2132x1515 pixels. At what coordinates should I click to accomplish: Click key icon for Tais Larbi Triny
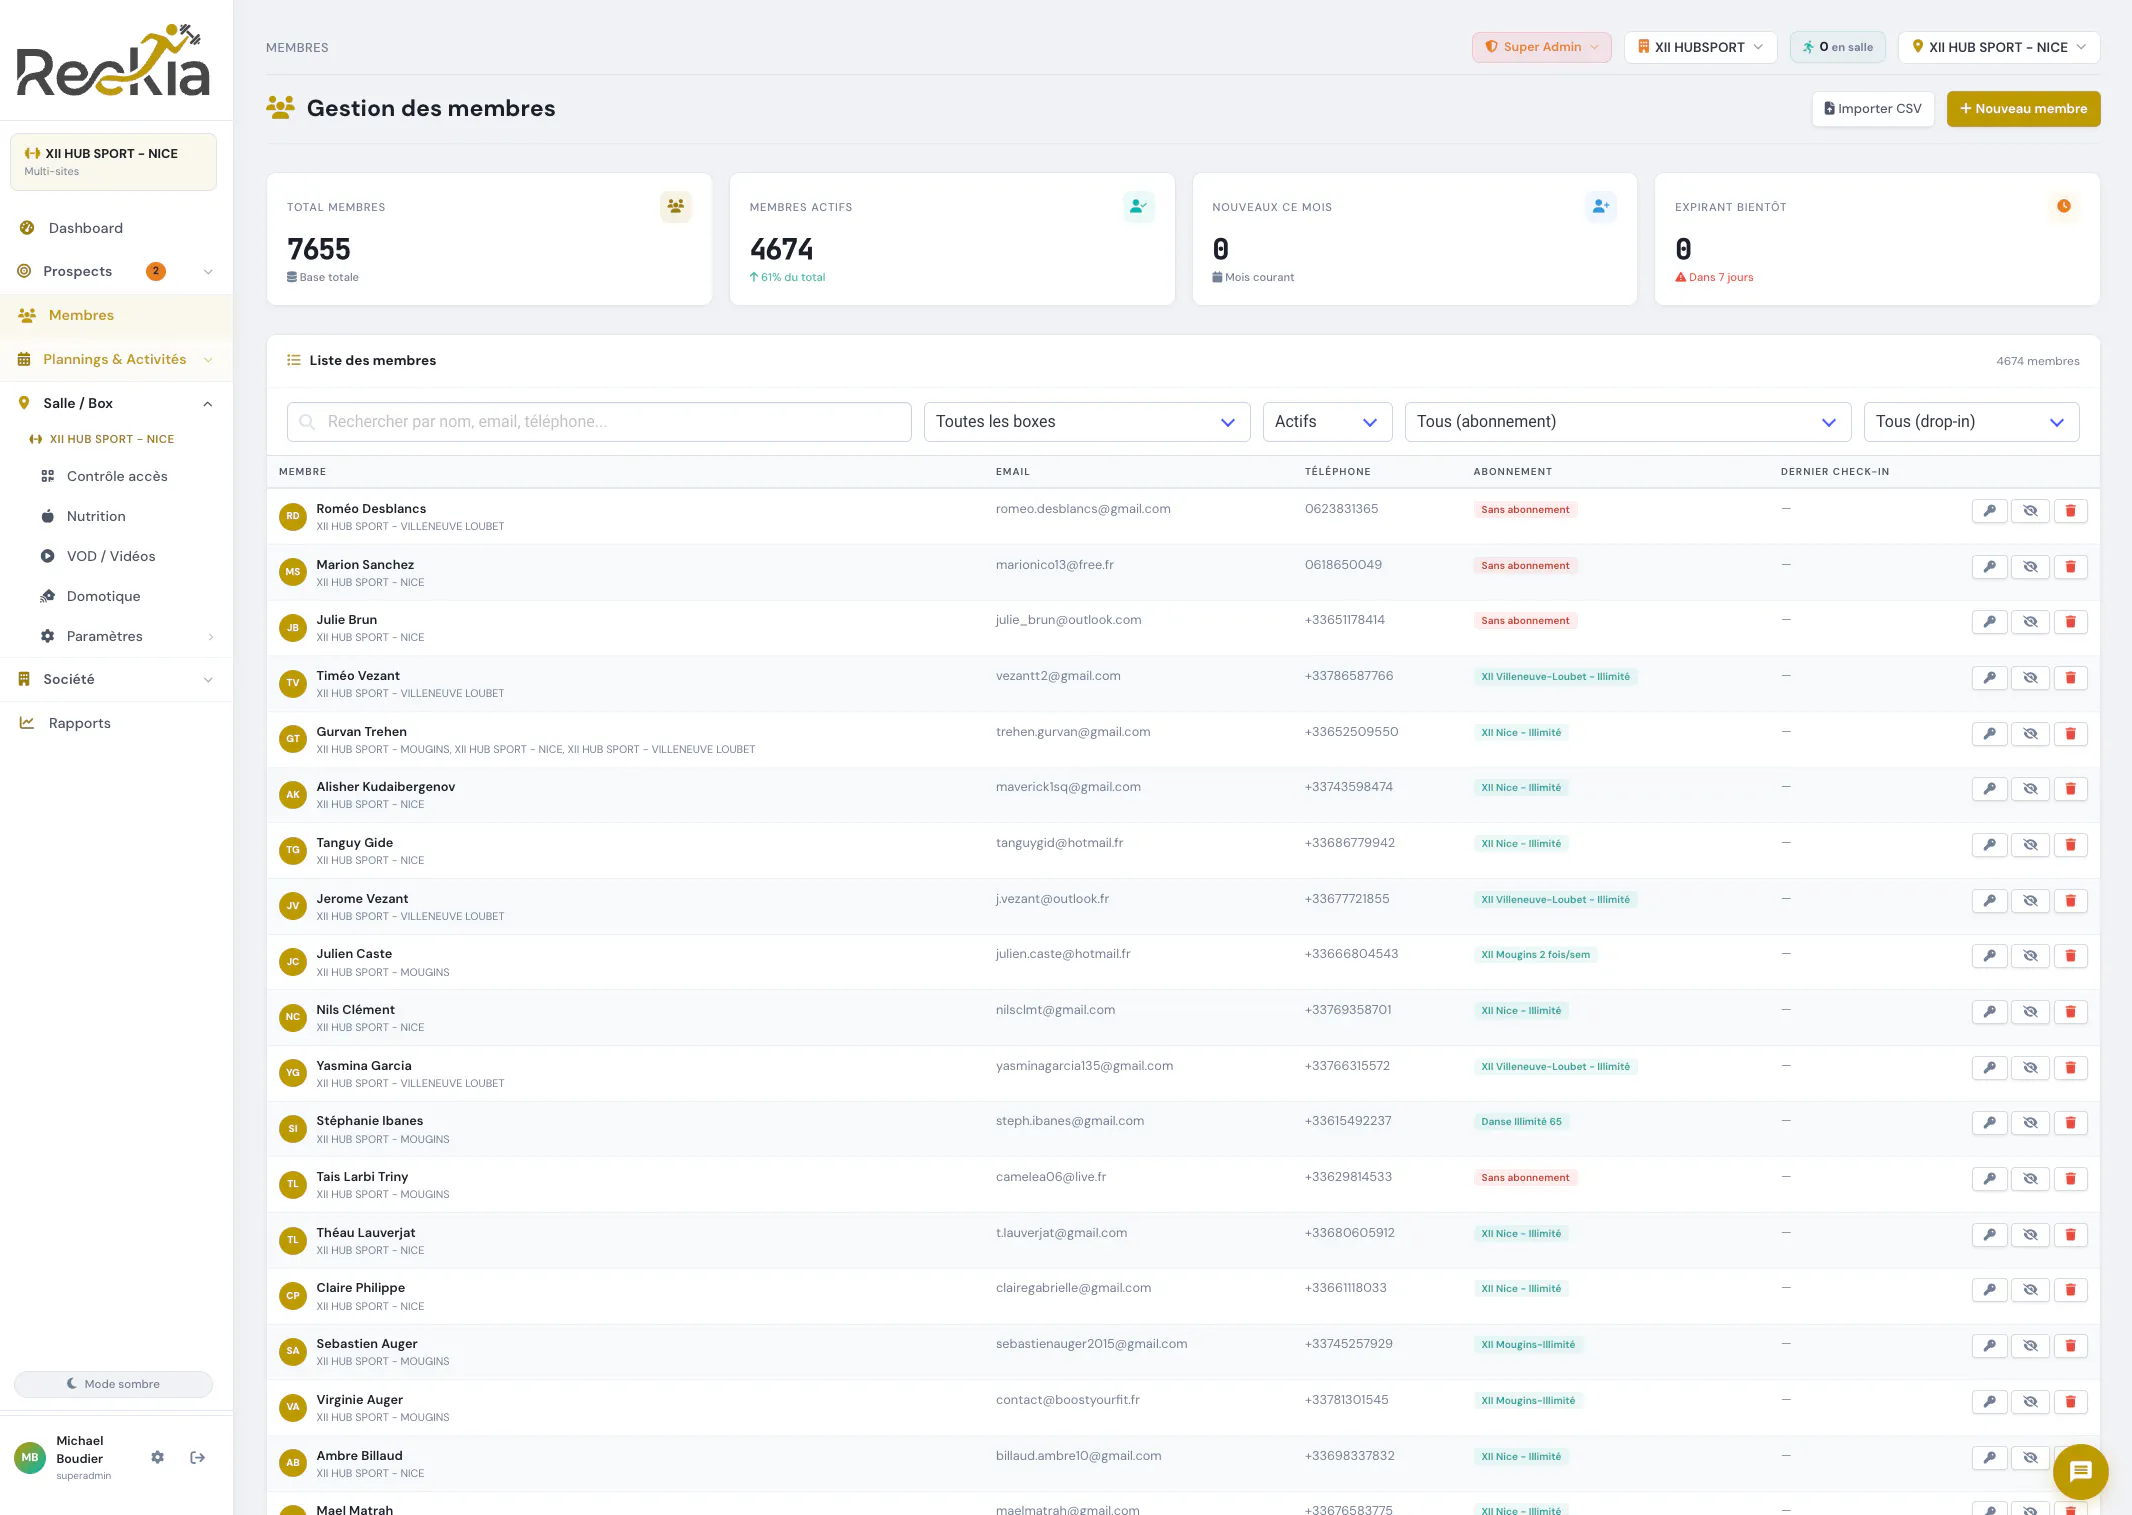(1990, 1179)
